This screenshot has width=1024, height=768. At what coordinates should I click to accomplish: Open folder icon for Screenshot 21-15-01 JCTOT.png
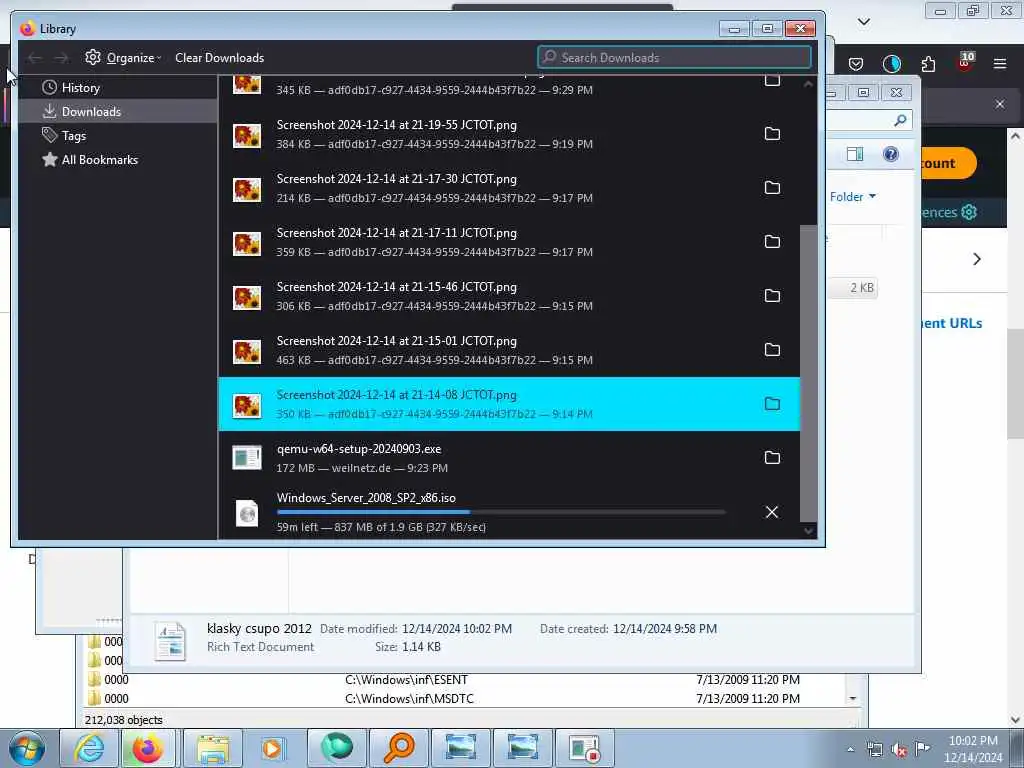tap(772, 350)
